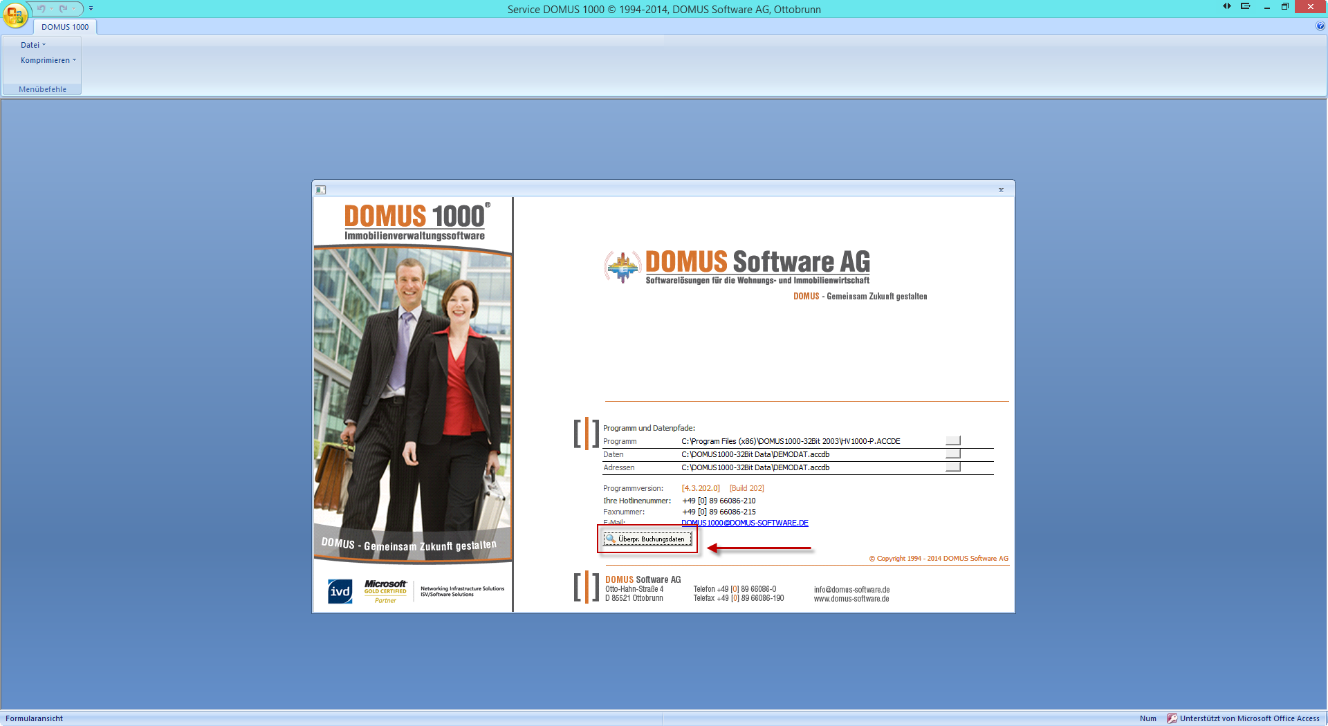Click the Microsoft Gold Certified Partner logo
Screen dimensions: 1328x726
[x=385, y=591]
